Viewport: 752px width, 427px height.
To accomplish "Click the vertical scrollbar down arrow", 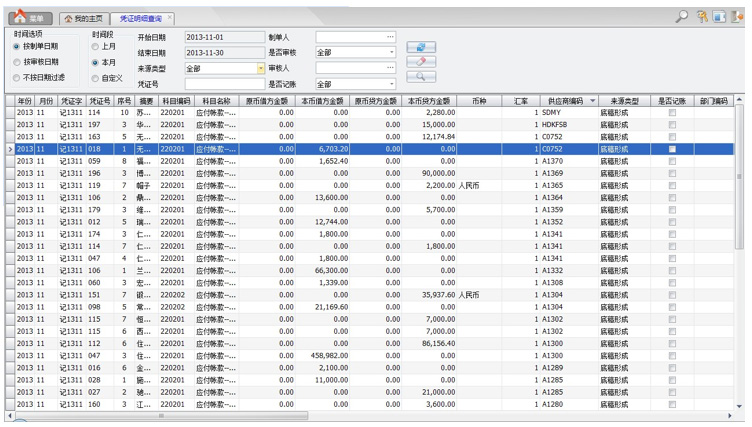I will click(x=739, y=406).
